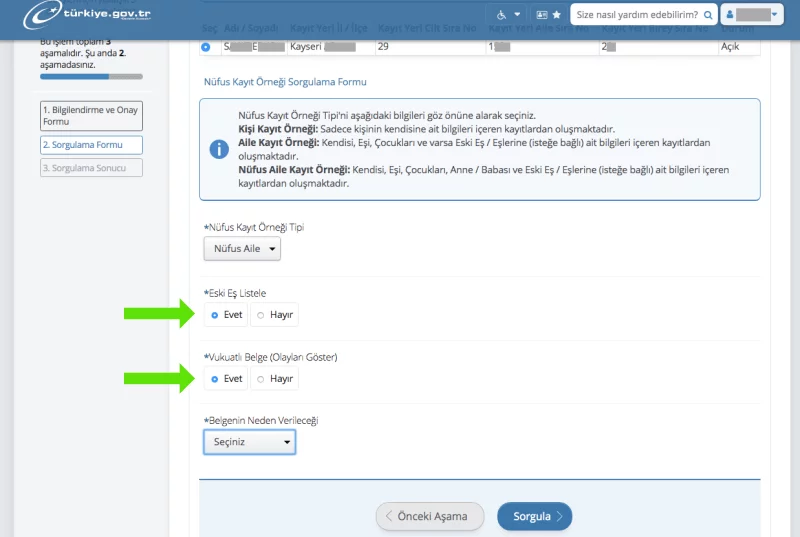Screen dimensions: 800x537
Task: Click the search magnifier icon
Action: point(708,15)
